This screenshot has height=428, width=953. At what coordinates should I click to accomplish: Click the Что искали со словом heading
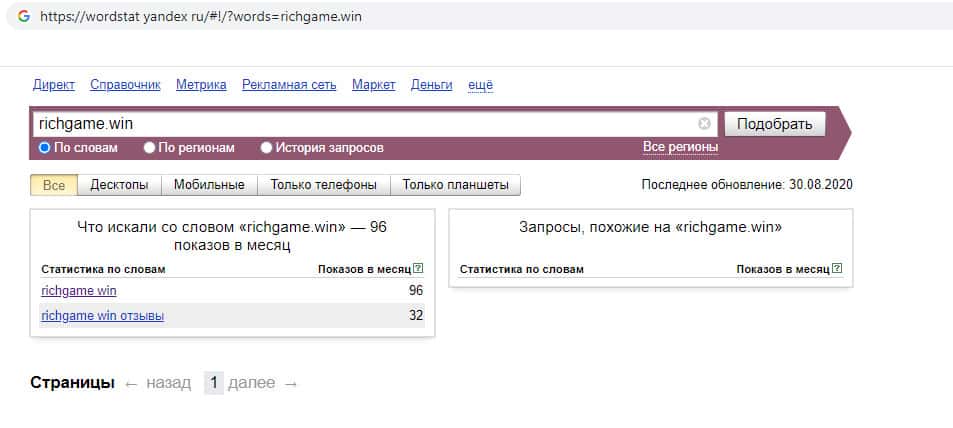tap(232, 236)
